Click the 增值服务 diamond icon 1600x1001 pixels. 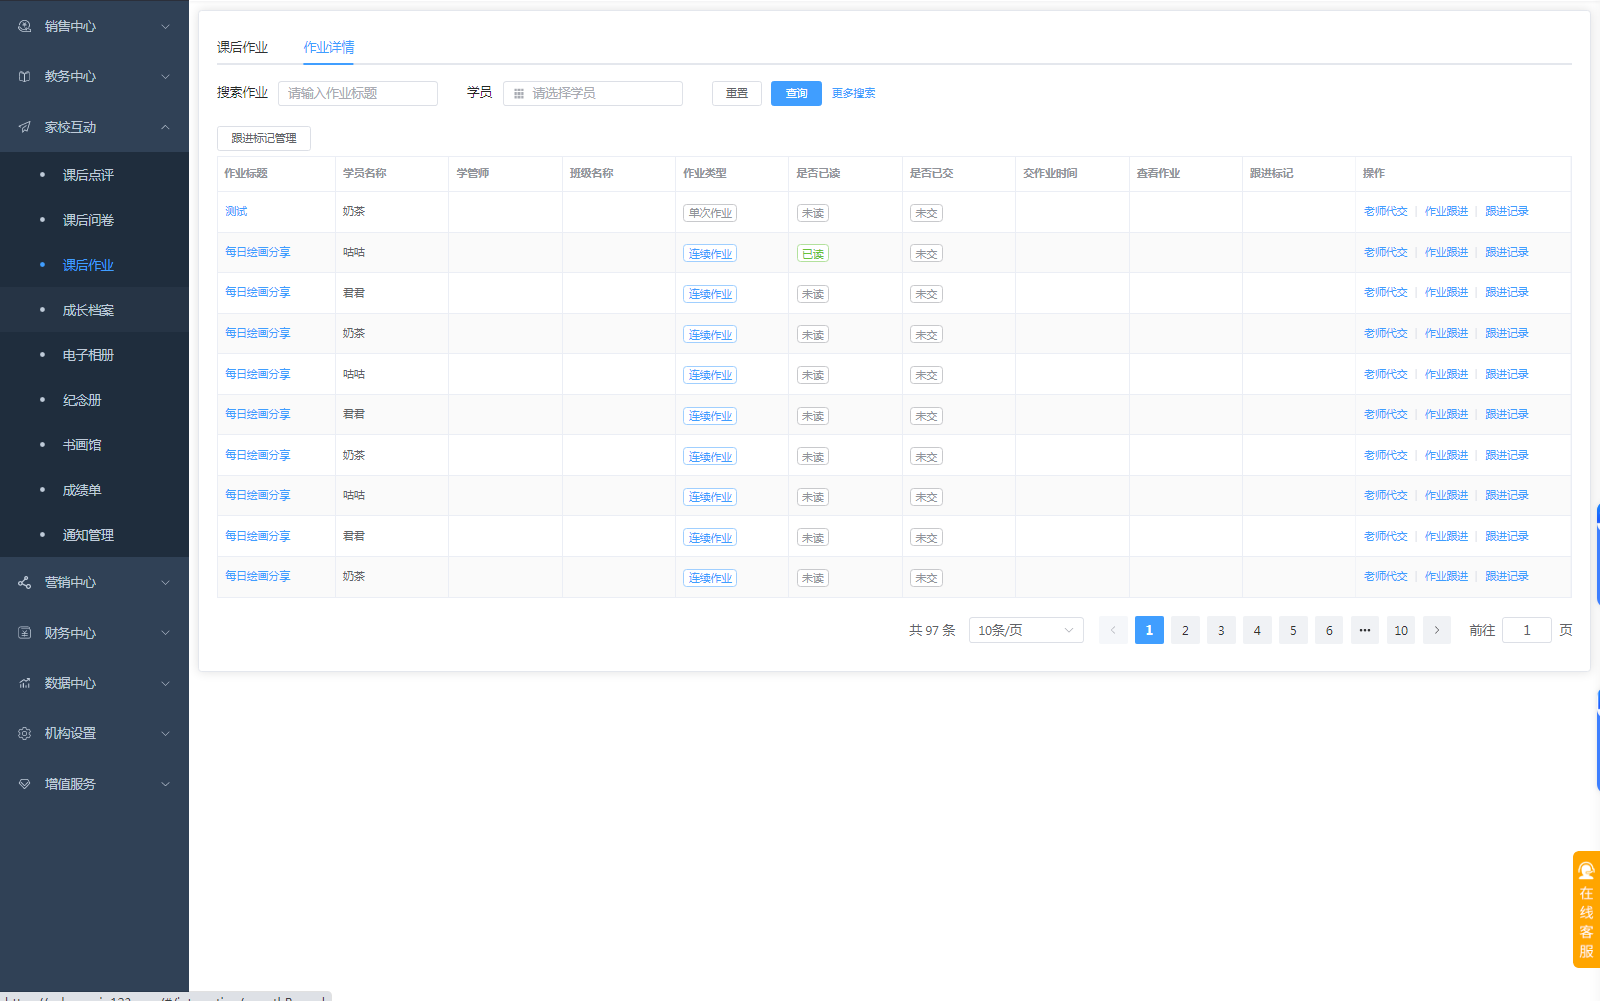[x=24, y=784]
